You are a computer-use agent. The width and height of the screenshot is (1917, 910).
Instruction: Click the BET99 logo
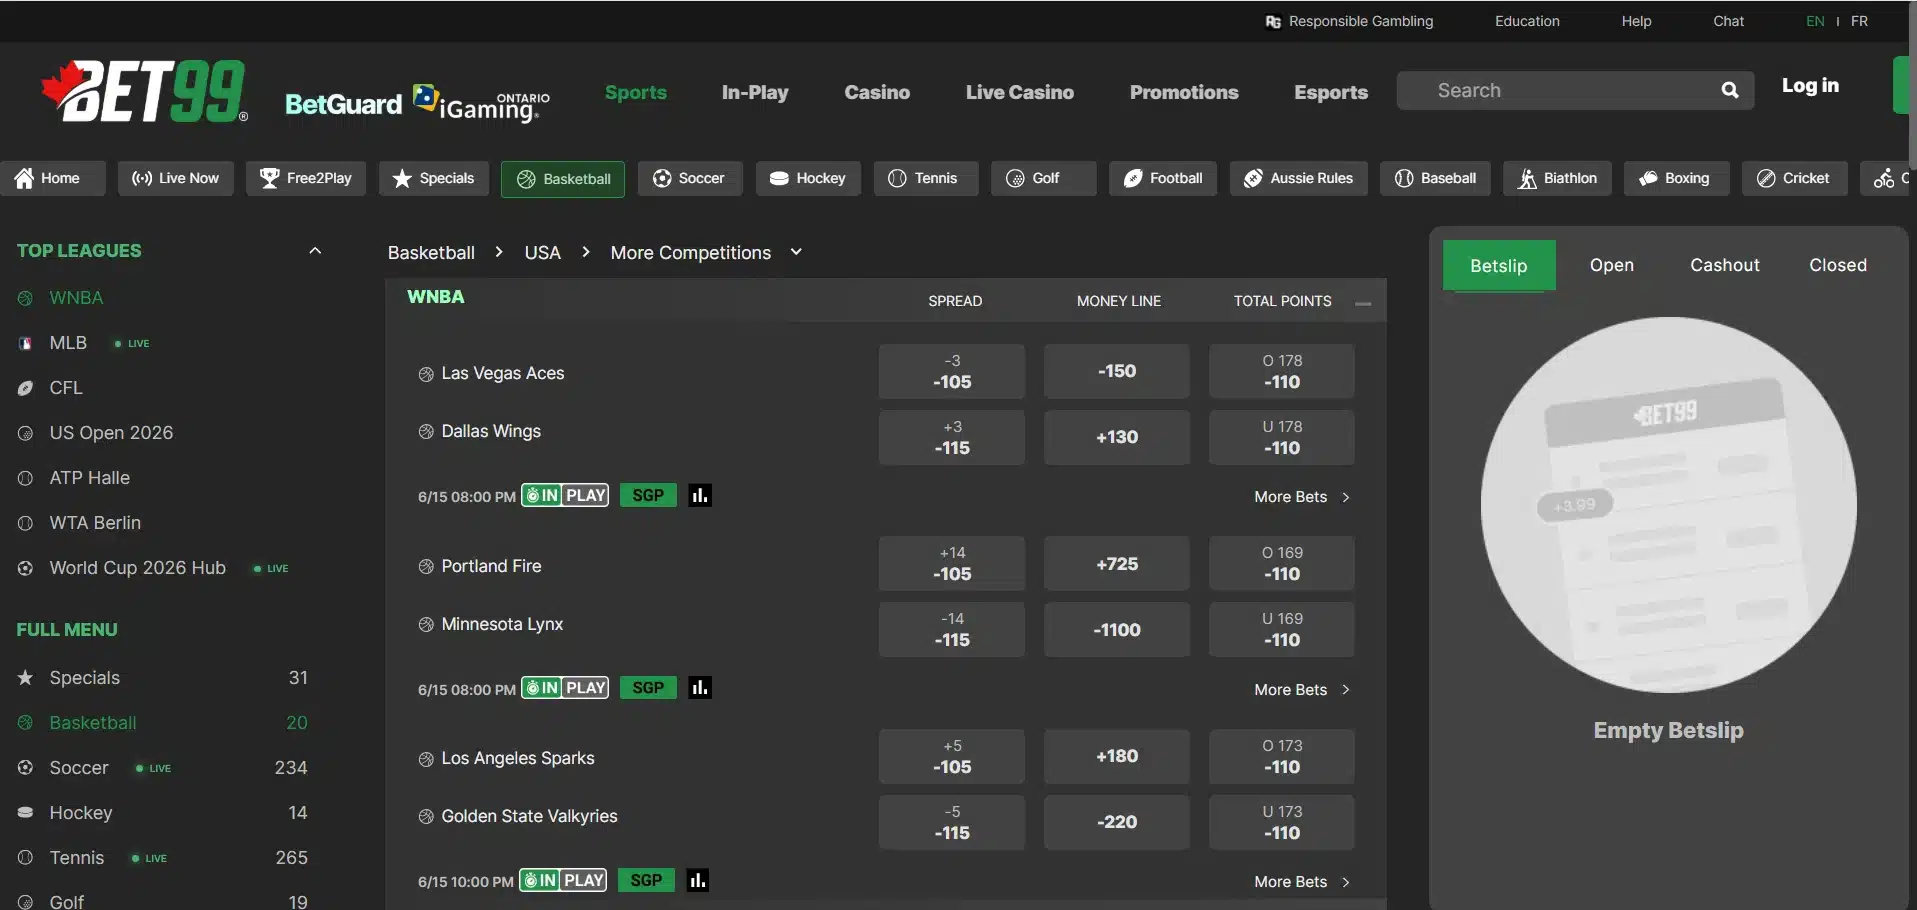click(x=145, y=91)
